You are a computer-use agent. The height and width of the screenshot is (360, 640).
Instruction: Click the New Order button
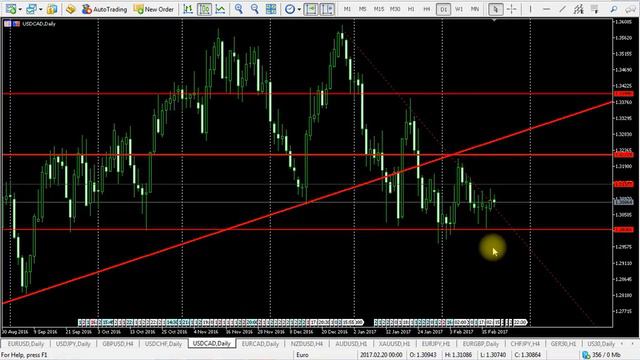click(154, 9)
